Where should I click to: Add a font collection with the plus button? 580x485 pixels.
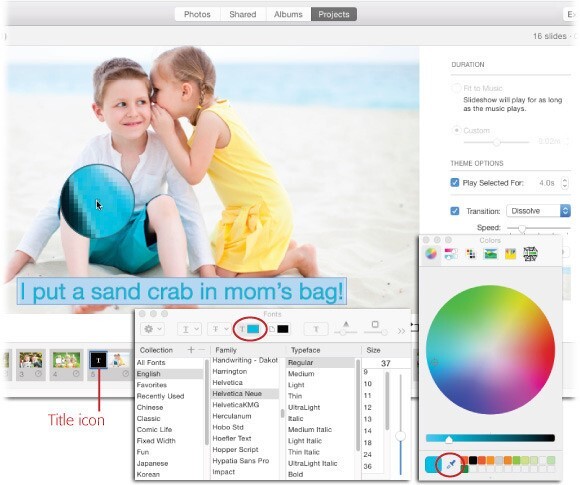tap(191, 350)
